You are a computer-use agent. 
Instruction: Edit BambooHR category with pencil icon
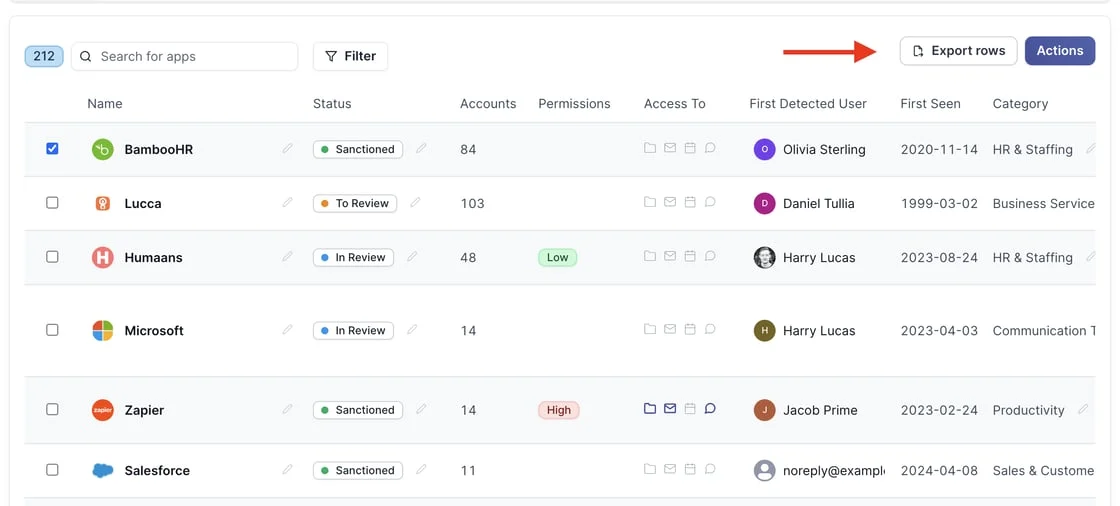click(x=1090, y=149)
